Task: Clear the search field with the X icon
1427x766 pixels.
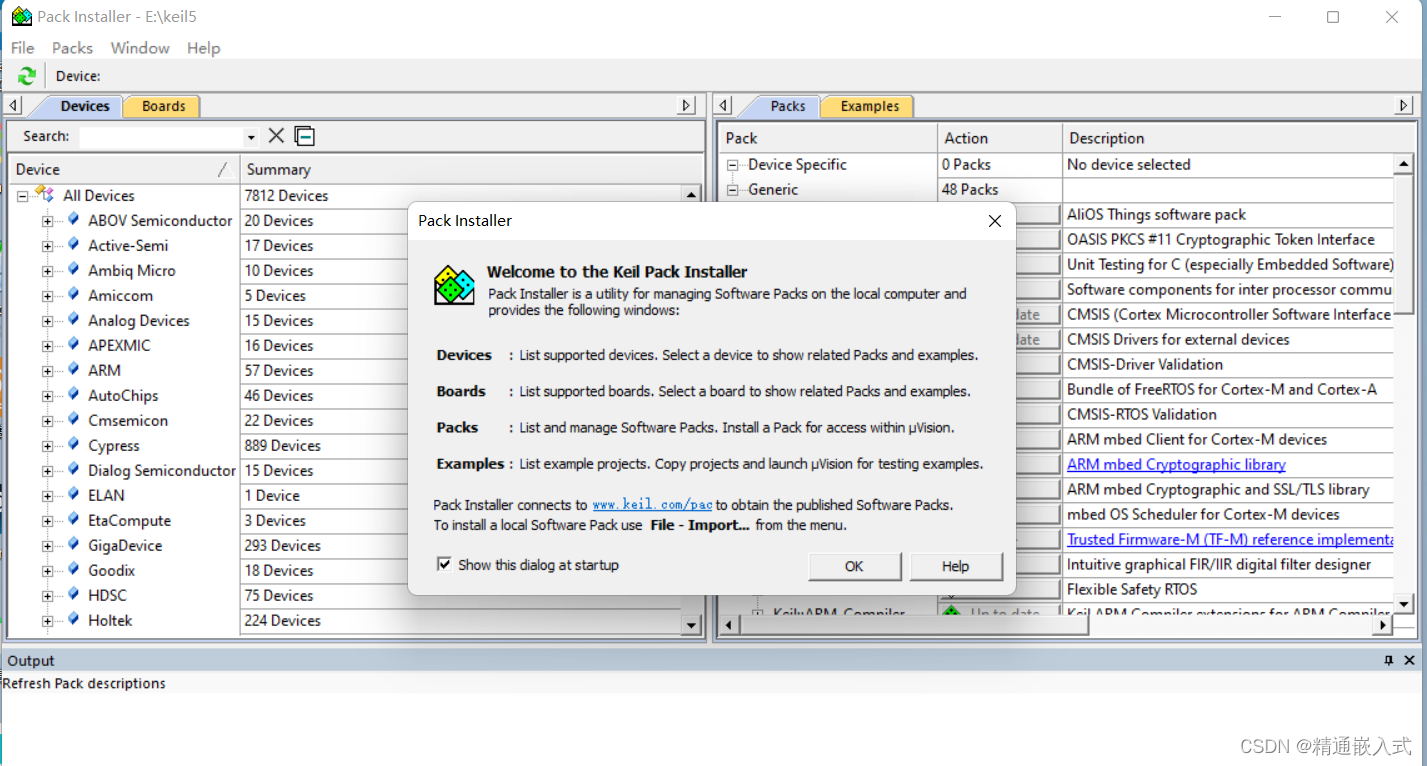Action: tap(277, 136)
